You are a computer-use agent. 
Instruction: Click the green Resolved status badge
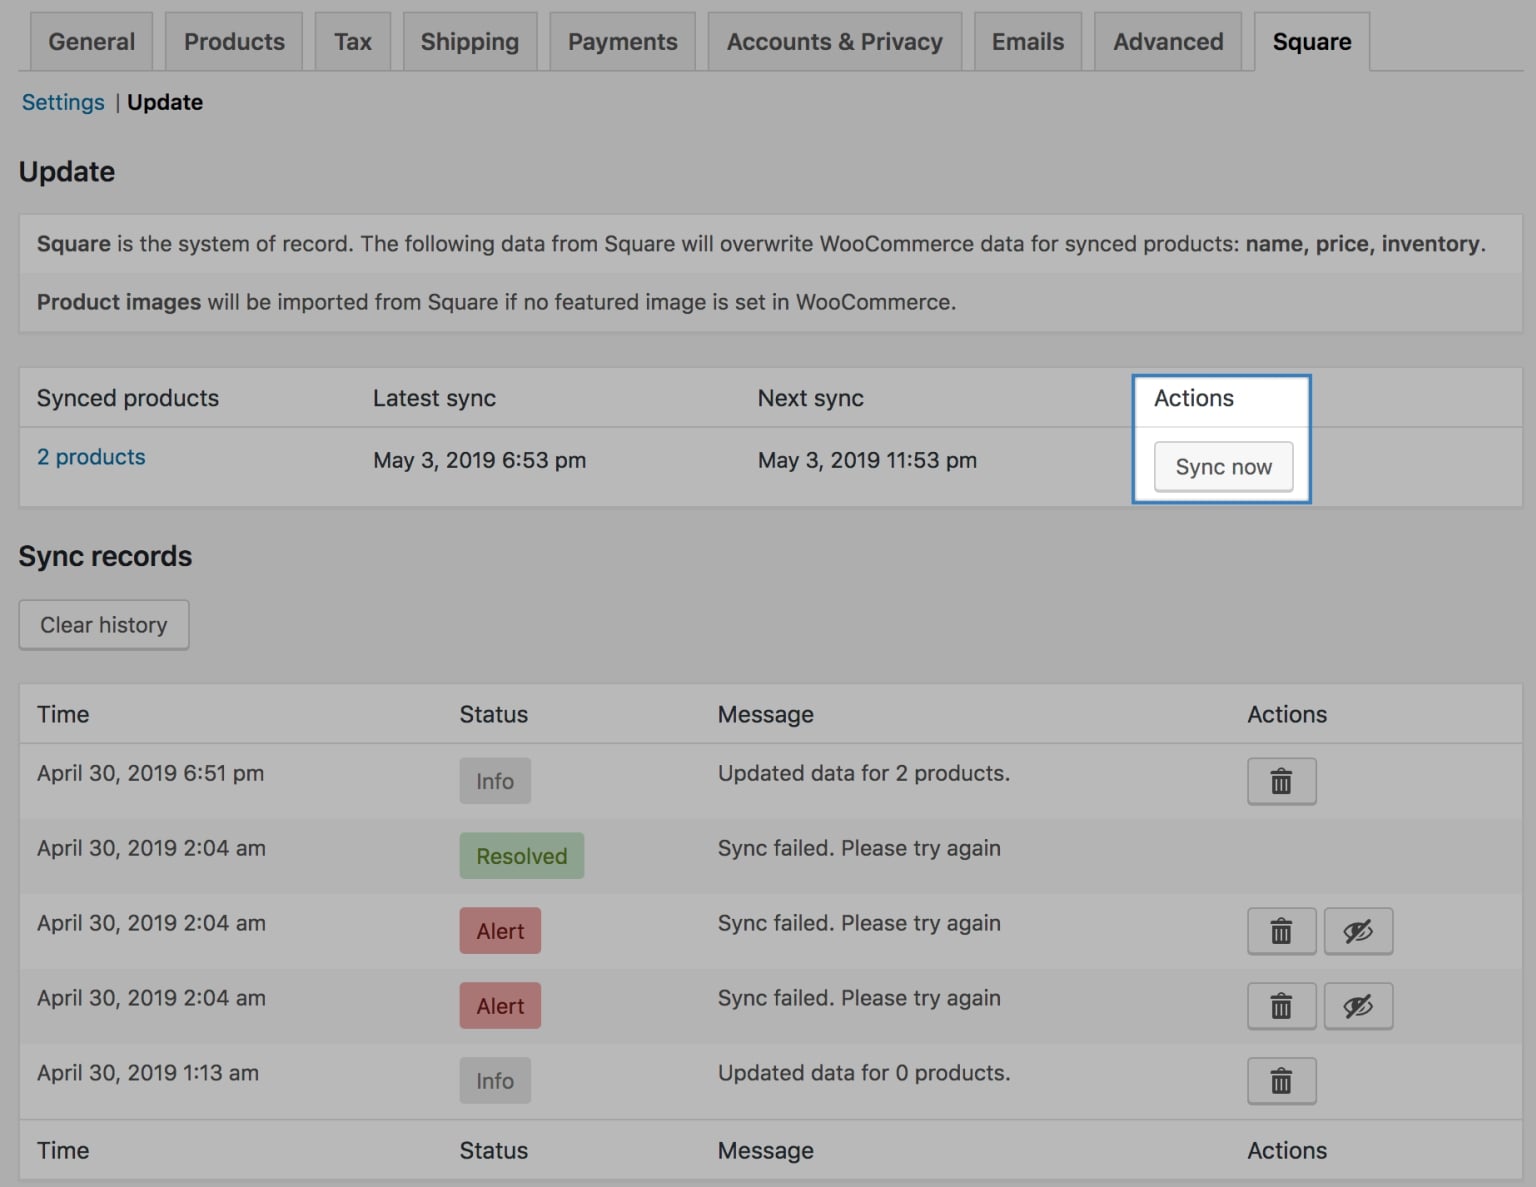point(521,856)
